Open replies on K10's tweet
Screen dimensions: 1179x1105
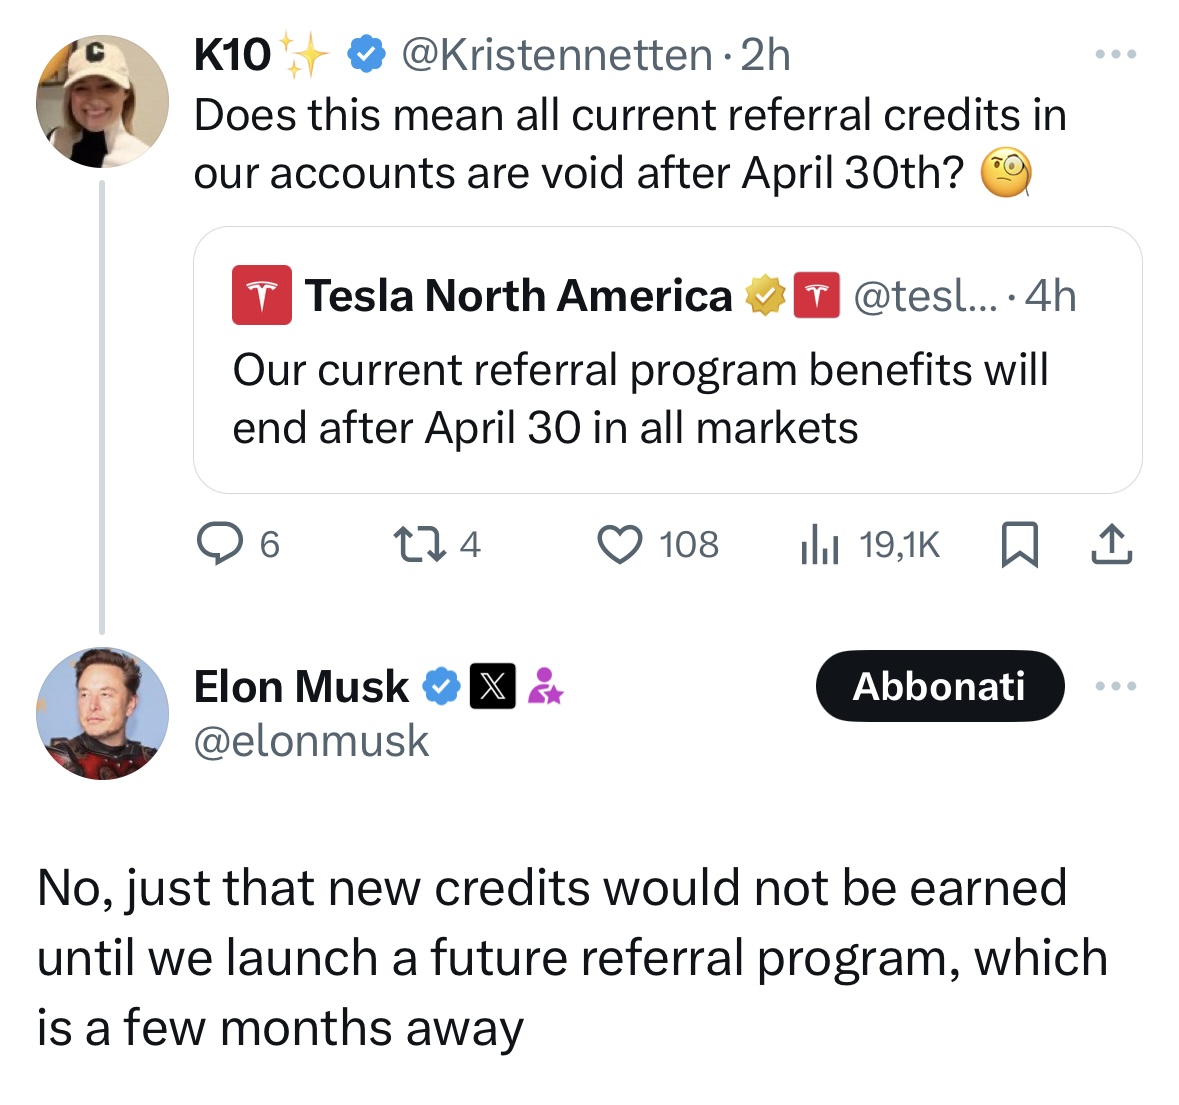click(238, 544)
